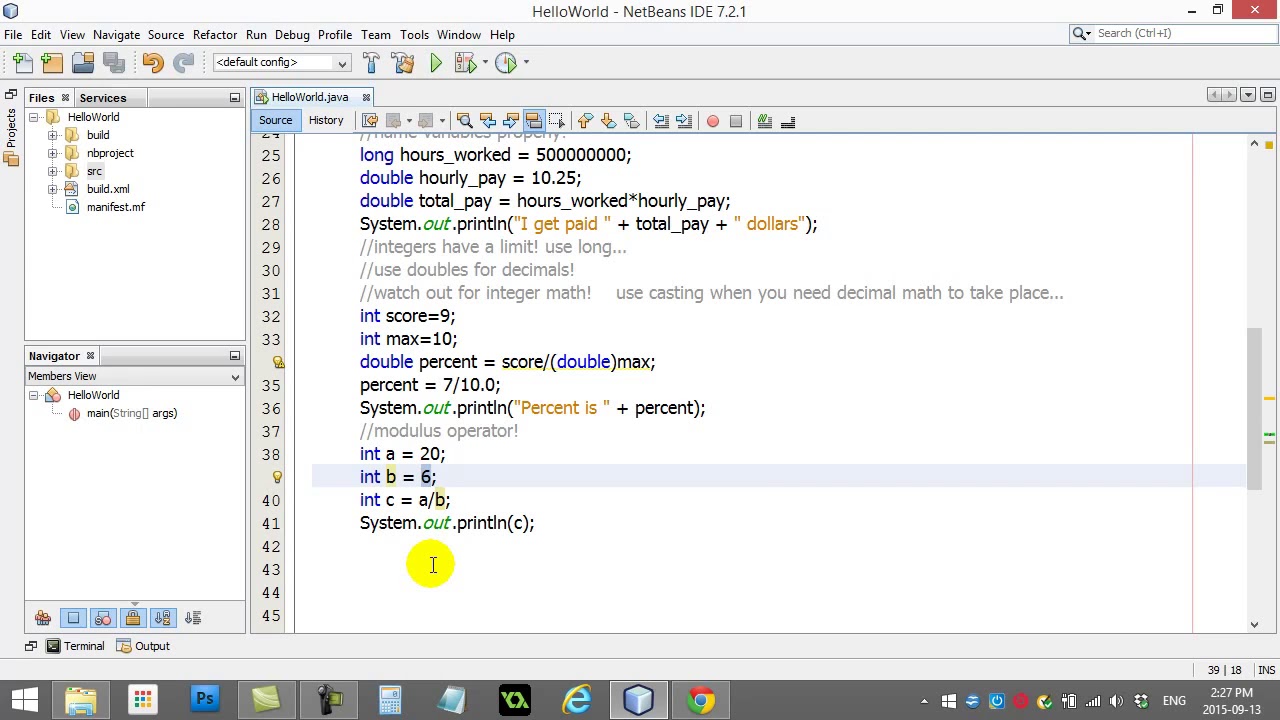Toggle Sort by Source in Navigator

(193, 618)
